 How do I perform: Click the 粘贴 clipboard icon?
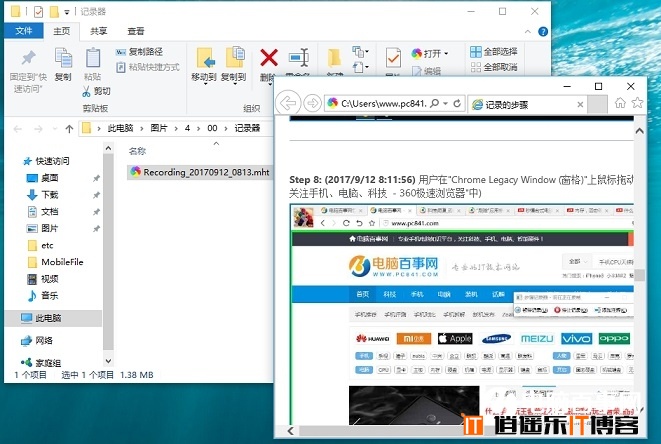92,58
